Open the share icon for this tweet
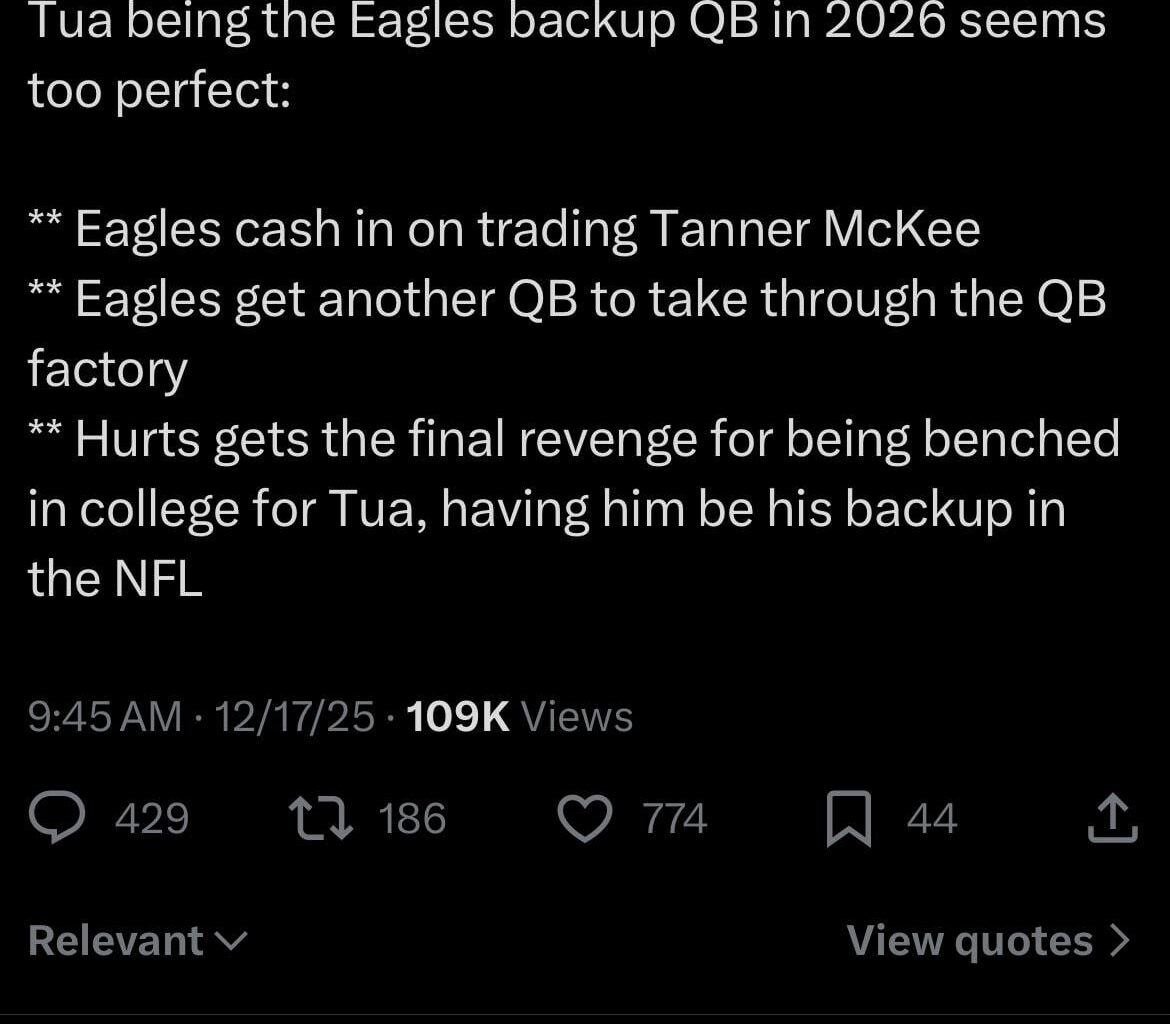The height and width of the screenshot is (1024, 1170). pos(1112,819)
